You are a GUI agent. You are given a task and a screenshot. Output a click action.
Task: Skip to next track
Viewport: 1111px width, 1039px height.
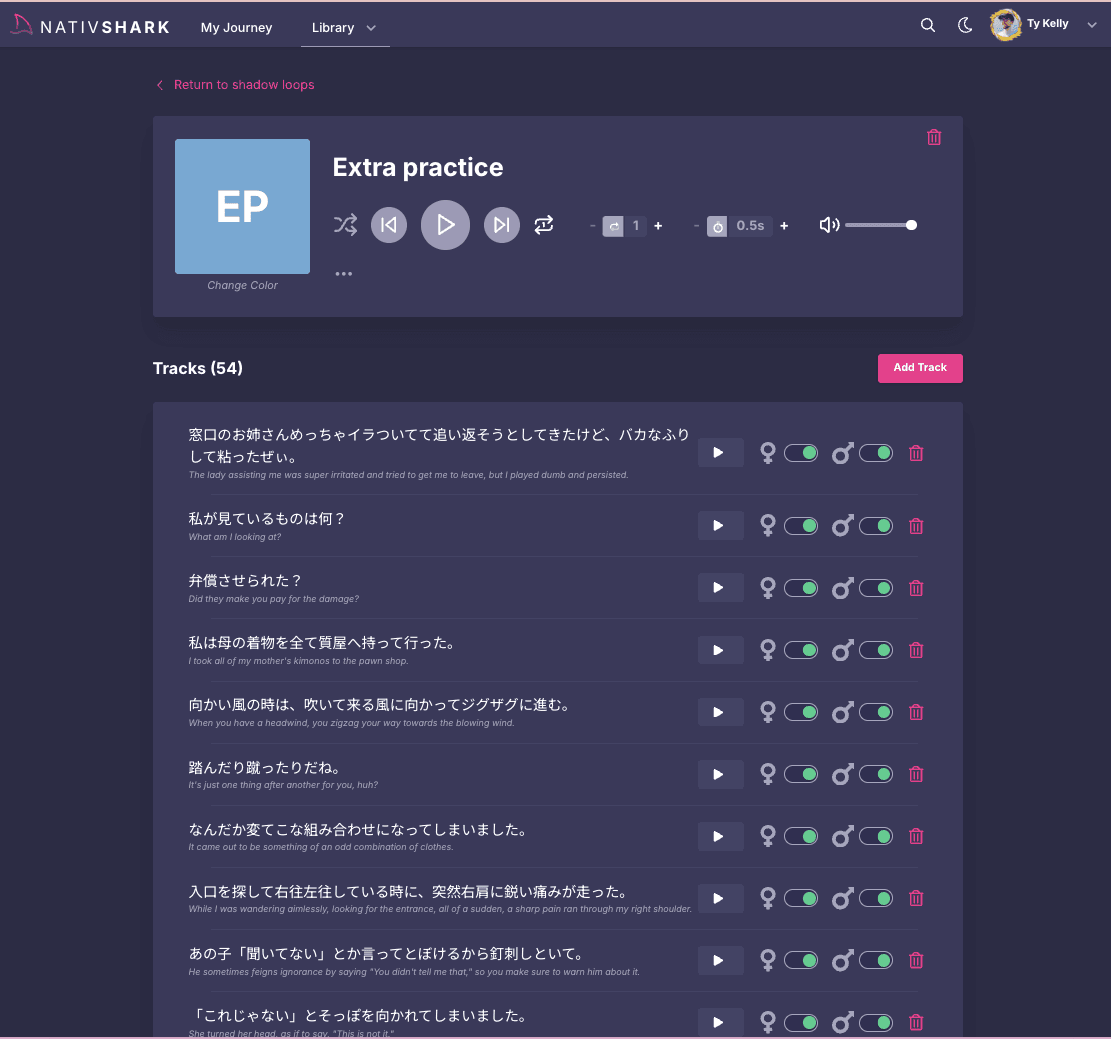[x=502, y=225]
